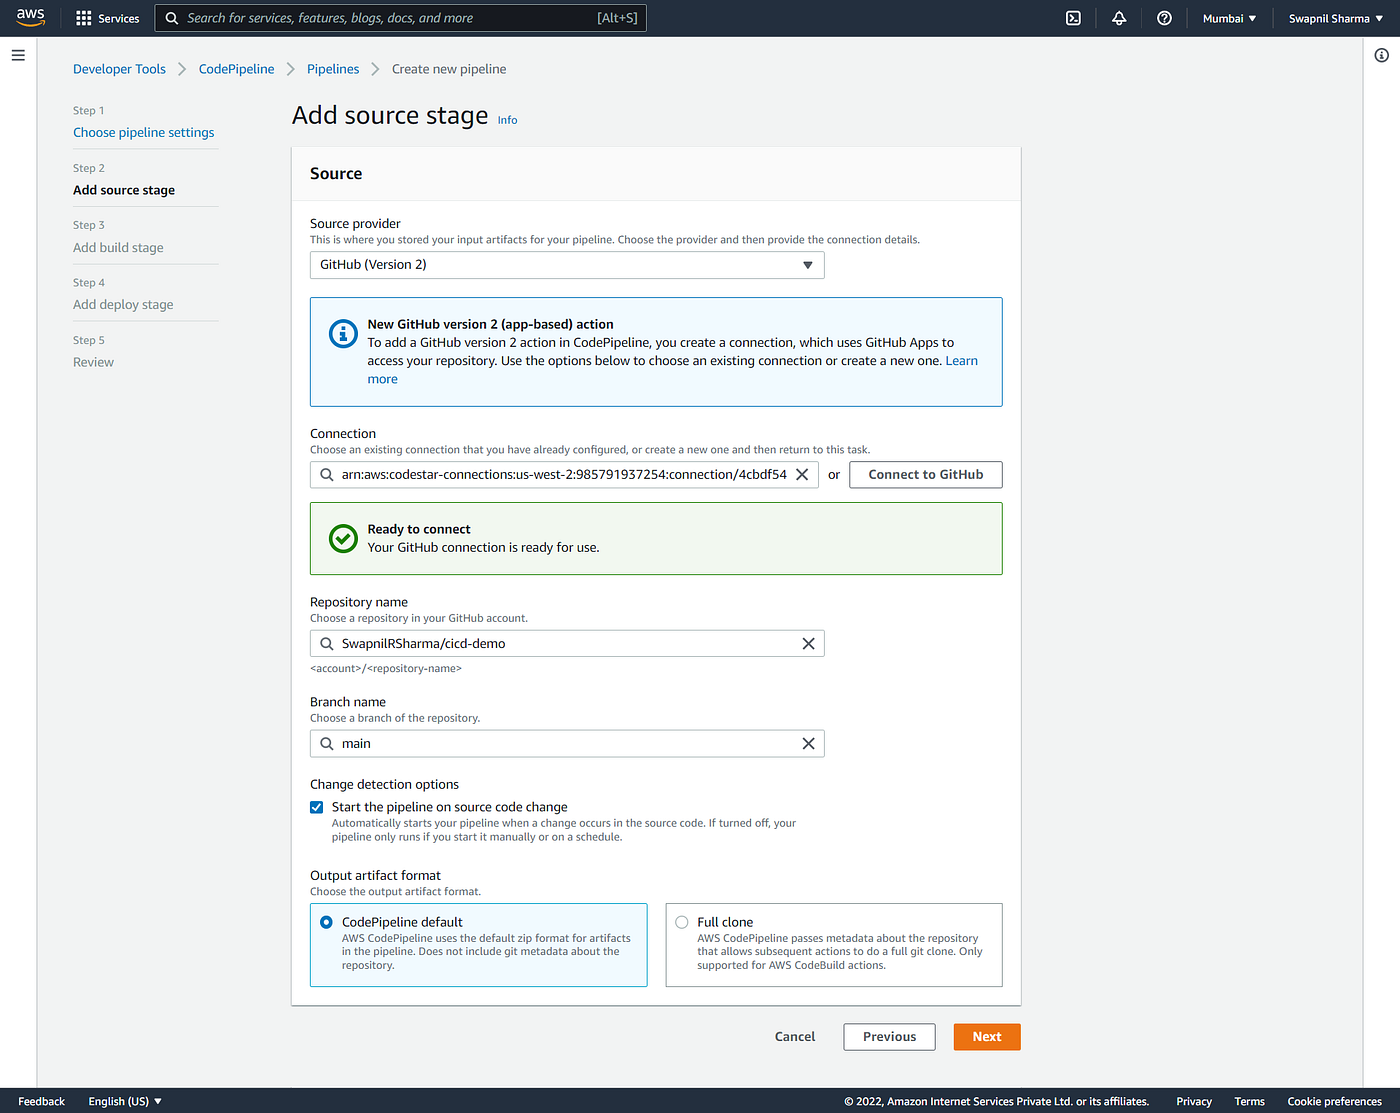1400x1113 pixels.
Task: Open the Feedback link in footer
Action: [41, 1101]
